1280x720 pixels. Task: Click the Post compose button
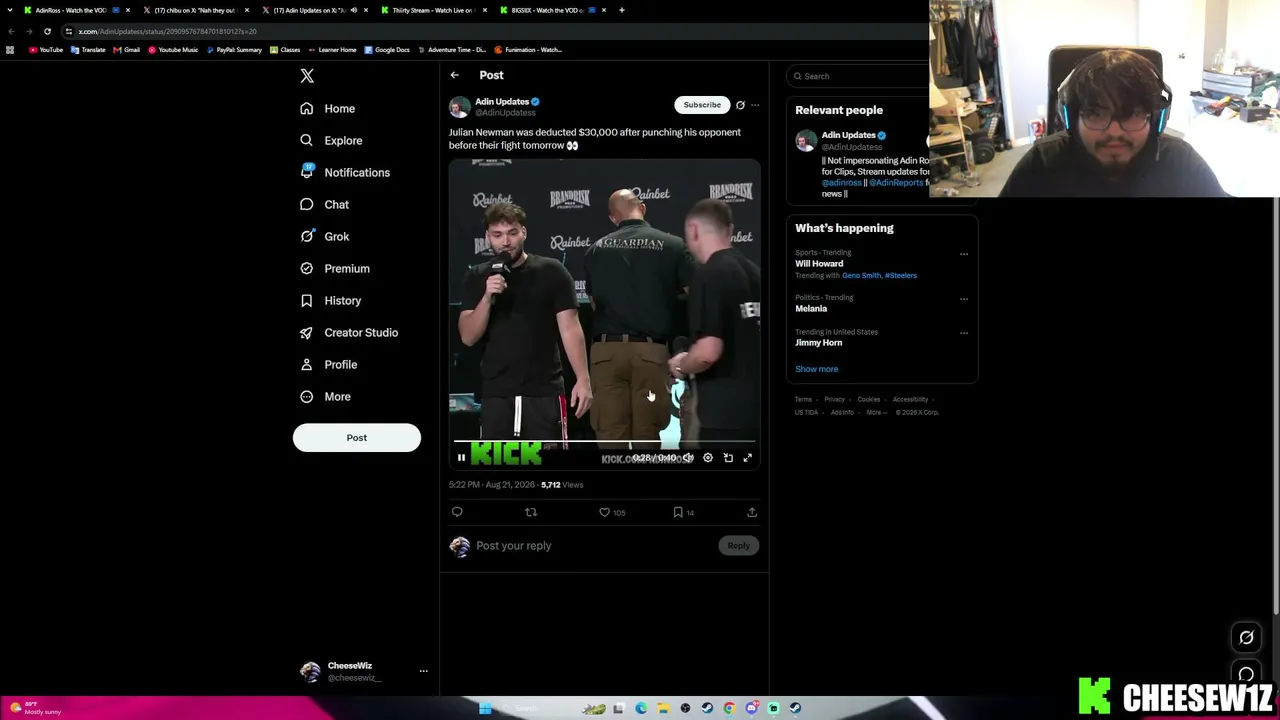click(x=357, y=438)
